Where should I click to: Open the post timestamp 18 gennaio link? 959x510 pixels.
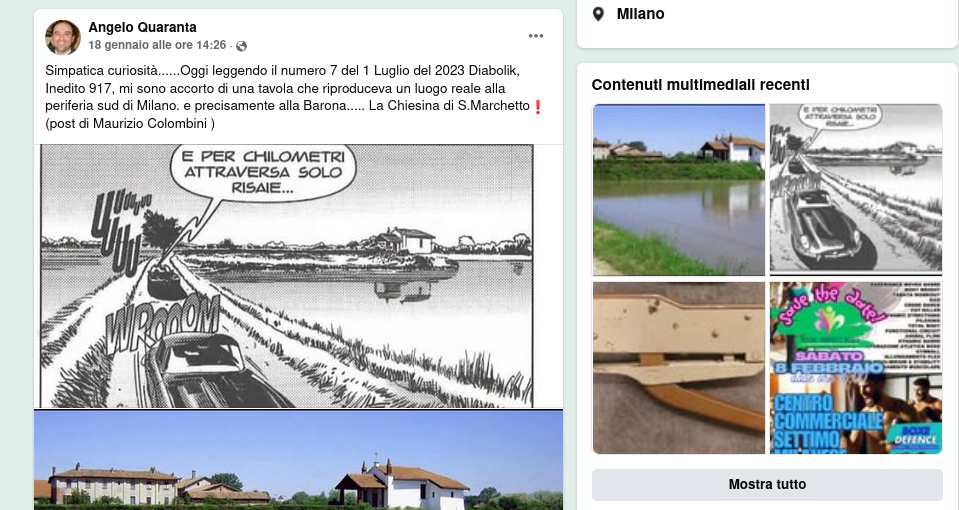point(157,45)
